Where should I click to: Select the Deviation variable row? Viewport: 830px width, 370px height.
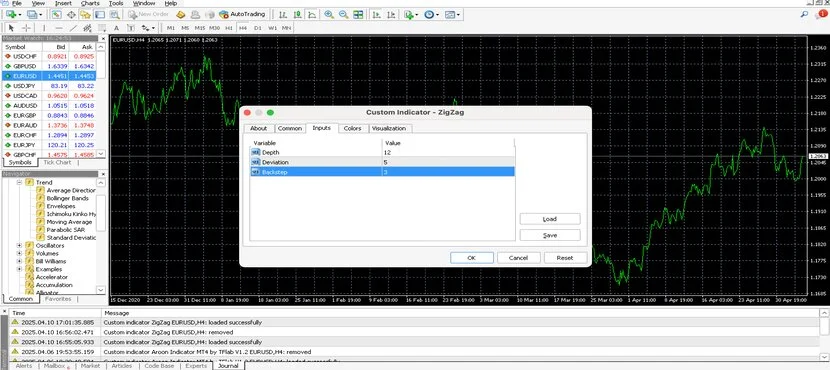coord(382,162)
